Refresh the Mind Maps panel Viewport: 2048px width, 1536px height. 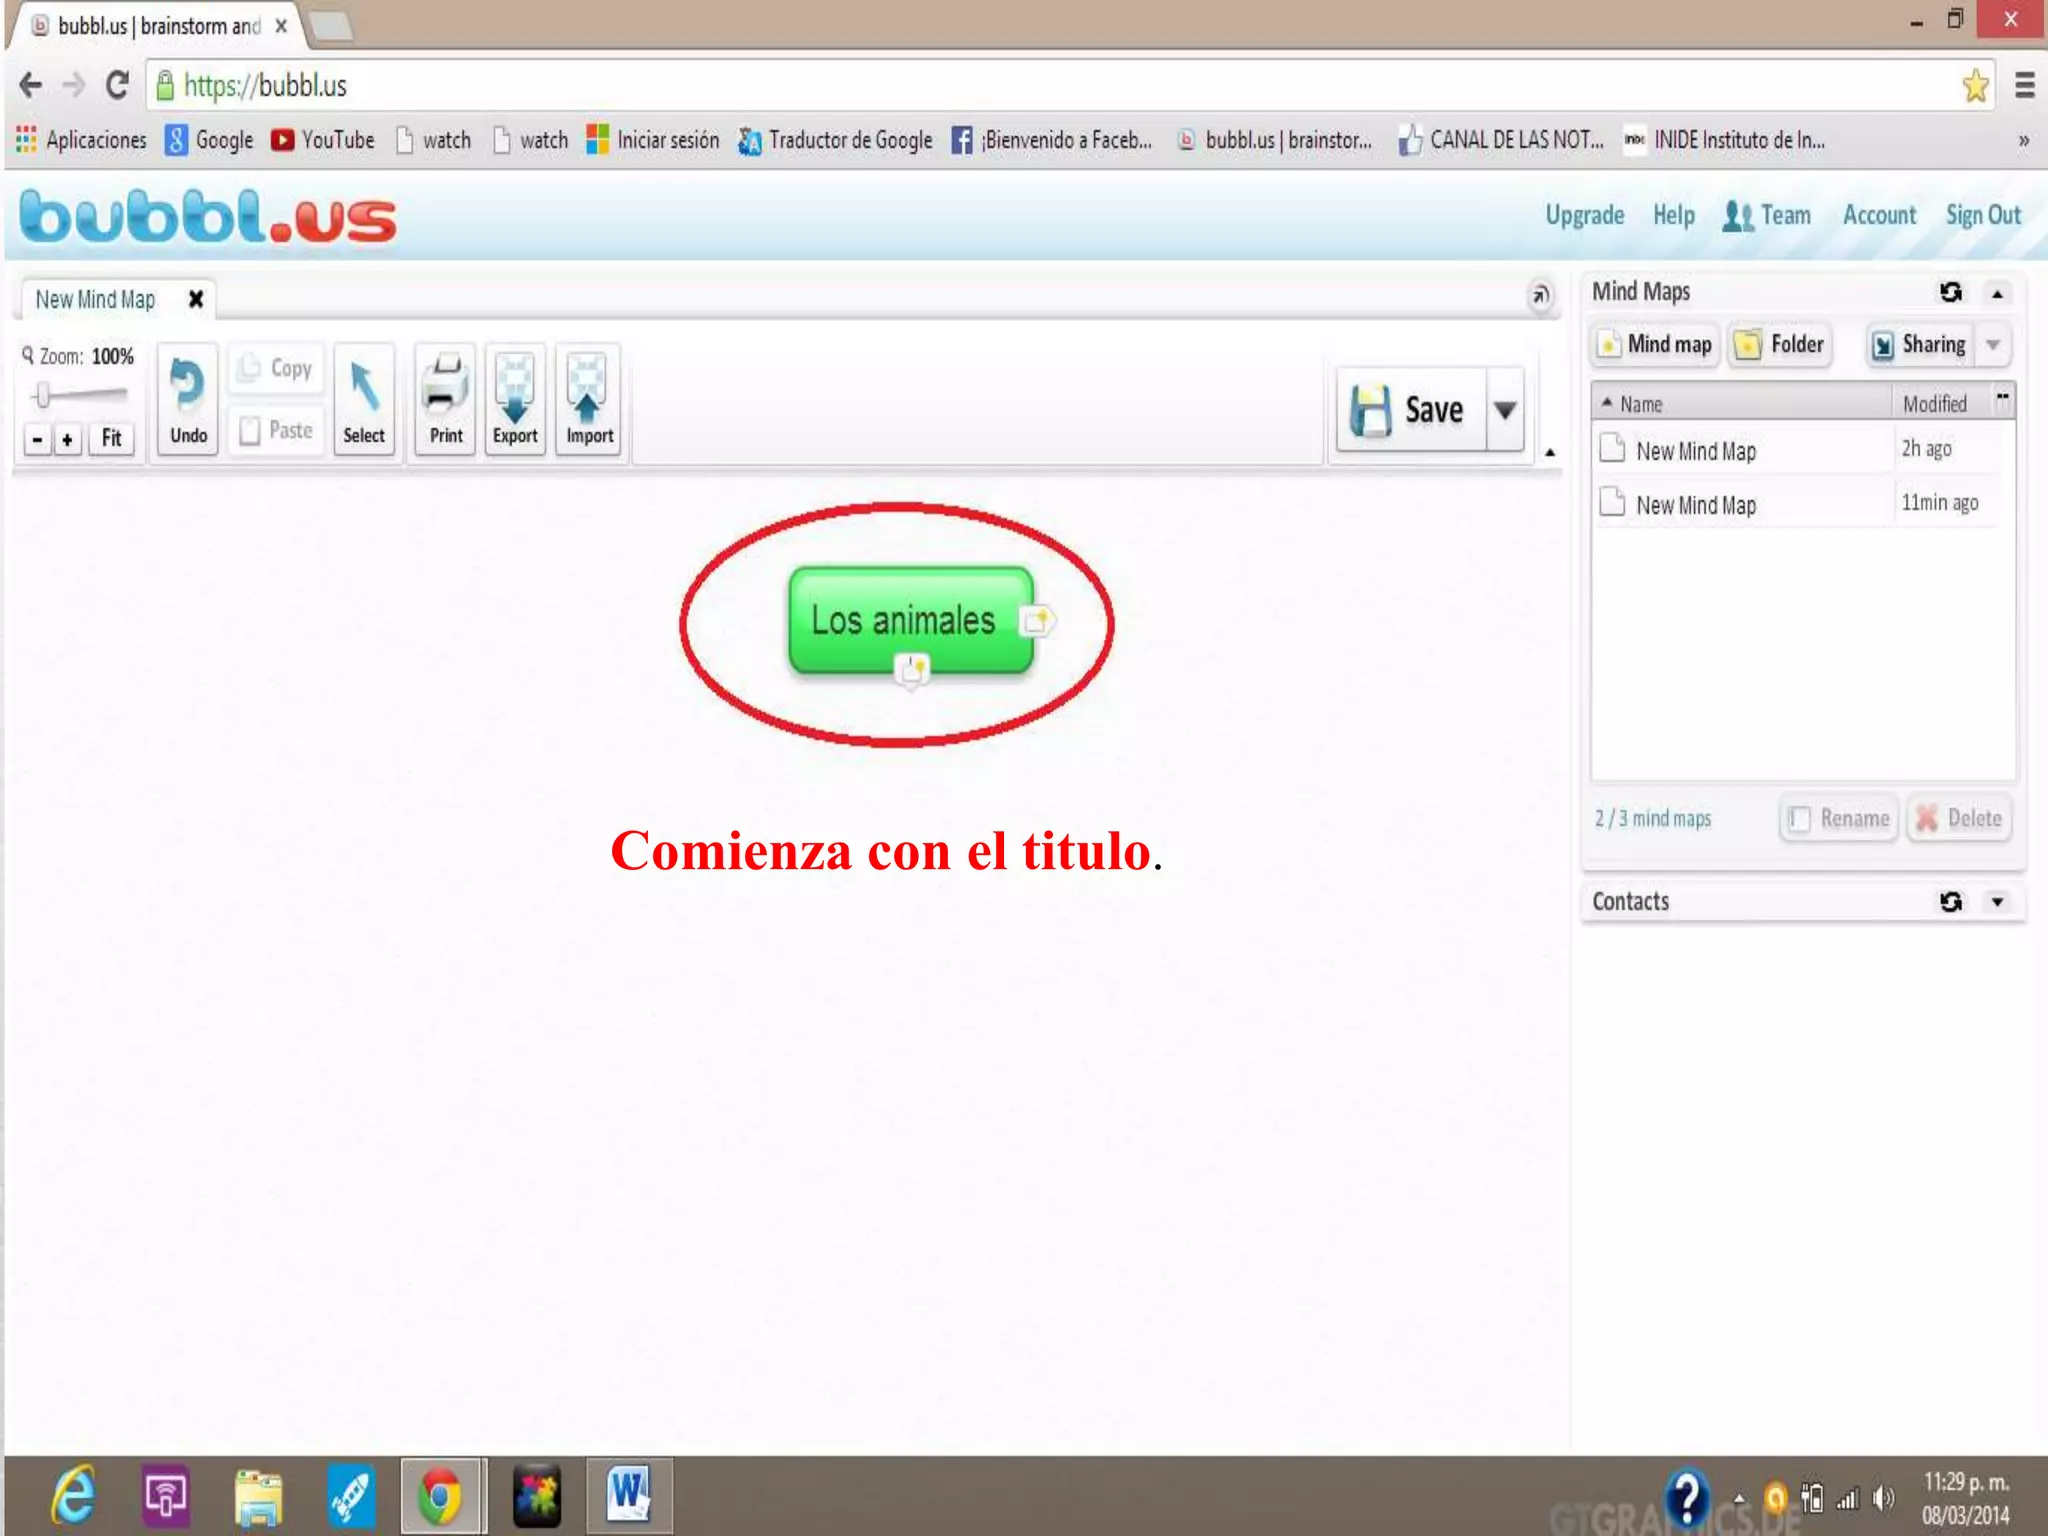[x=1950, y=292]
